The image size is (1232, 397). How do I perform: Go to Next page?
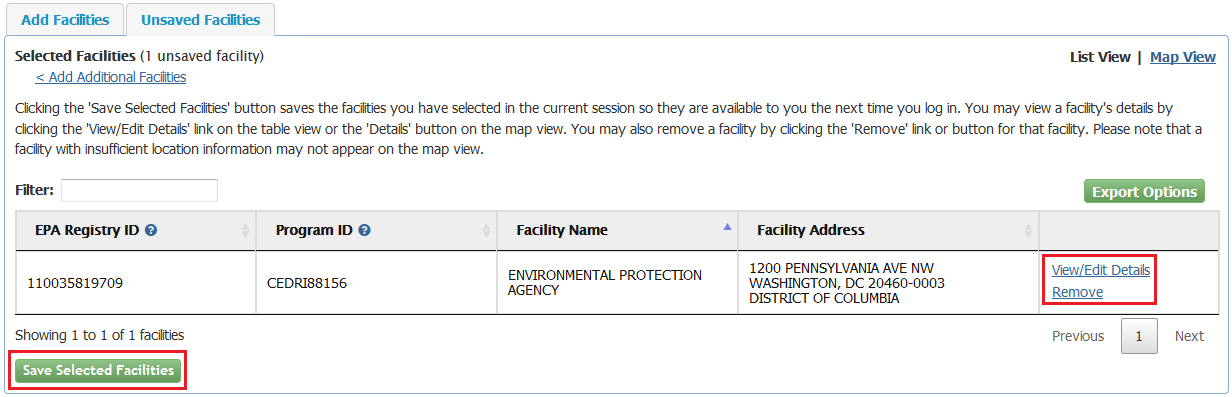pyautogui.click(x=1189, y=336)
